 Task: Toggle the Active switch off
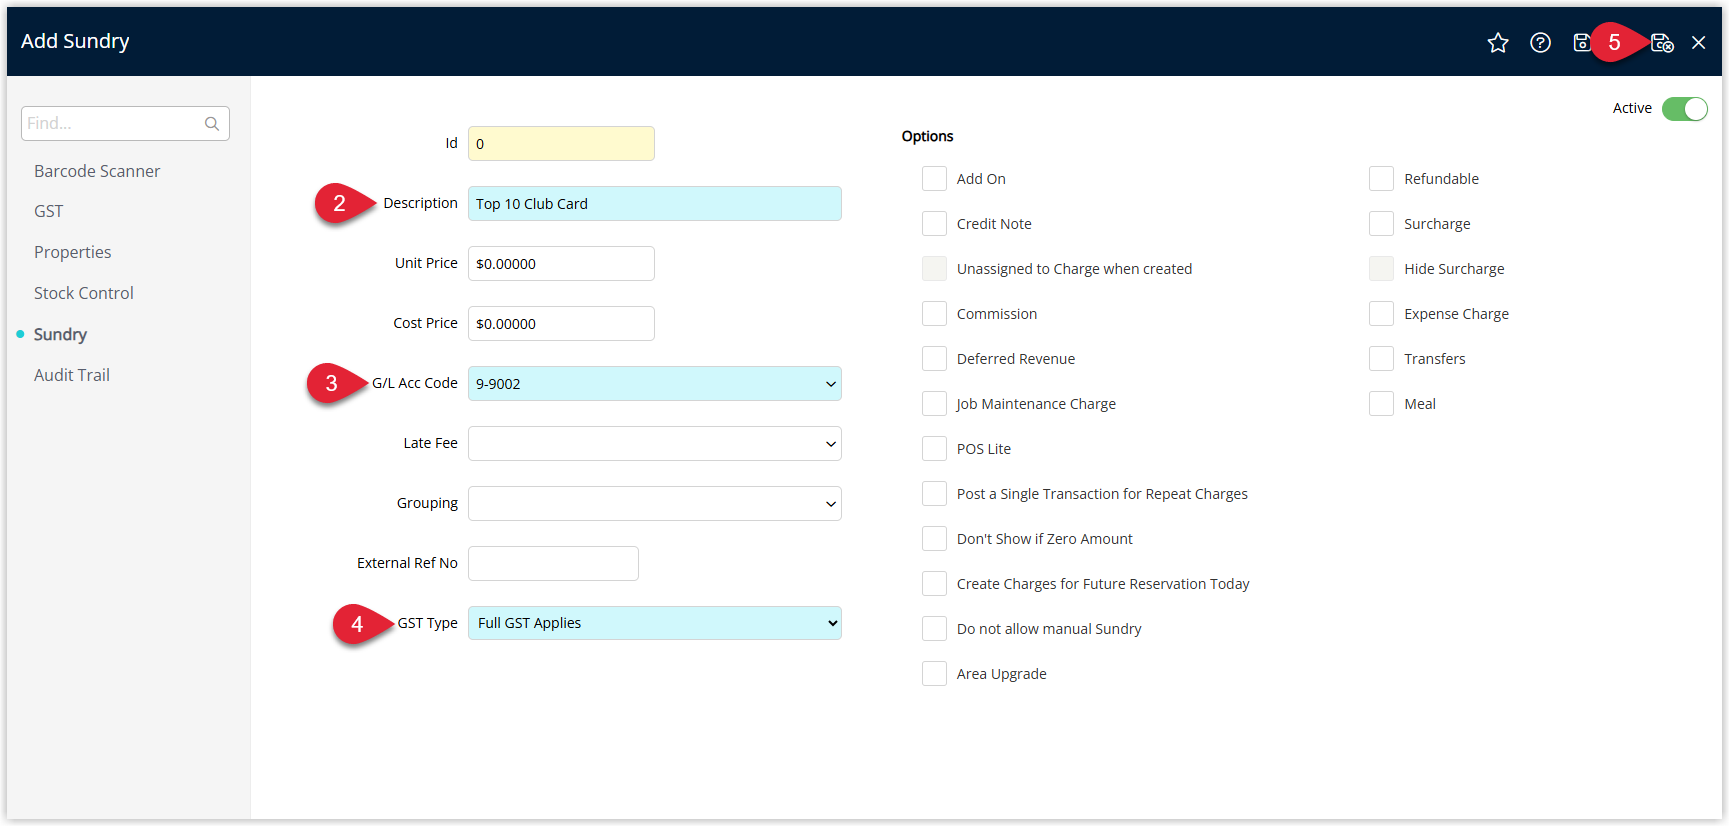click(1684, 108)
